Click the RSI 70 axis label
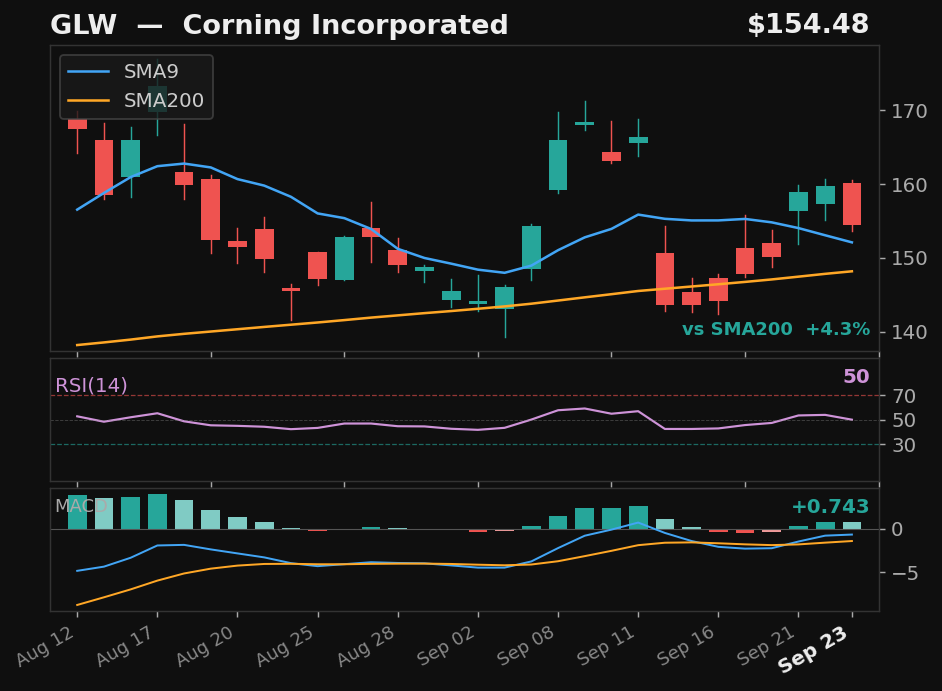 click(x=904, y=396)
